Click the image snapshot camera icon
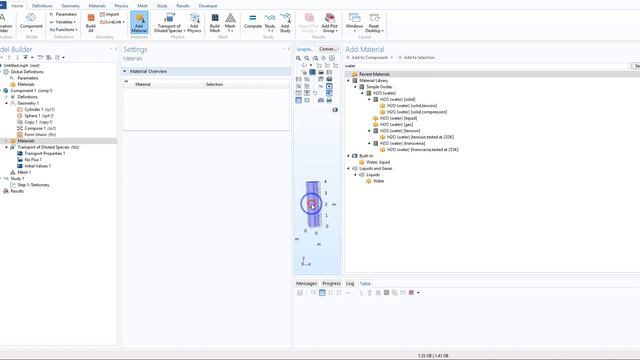640x360 pixels. (321, 100)
